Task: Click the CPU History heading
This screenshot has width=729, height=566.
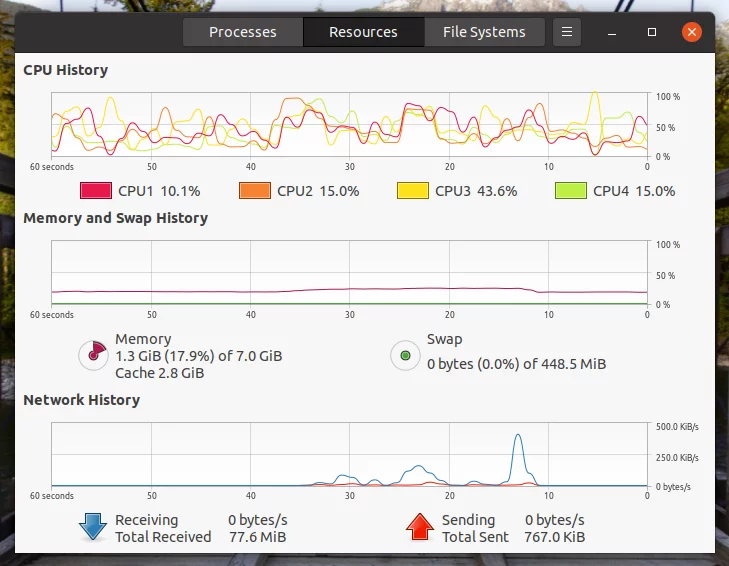Action: click(x=66, y=70)
